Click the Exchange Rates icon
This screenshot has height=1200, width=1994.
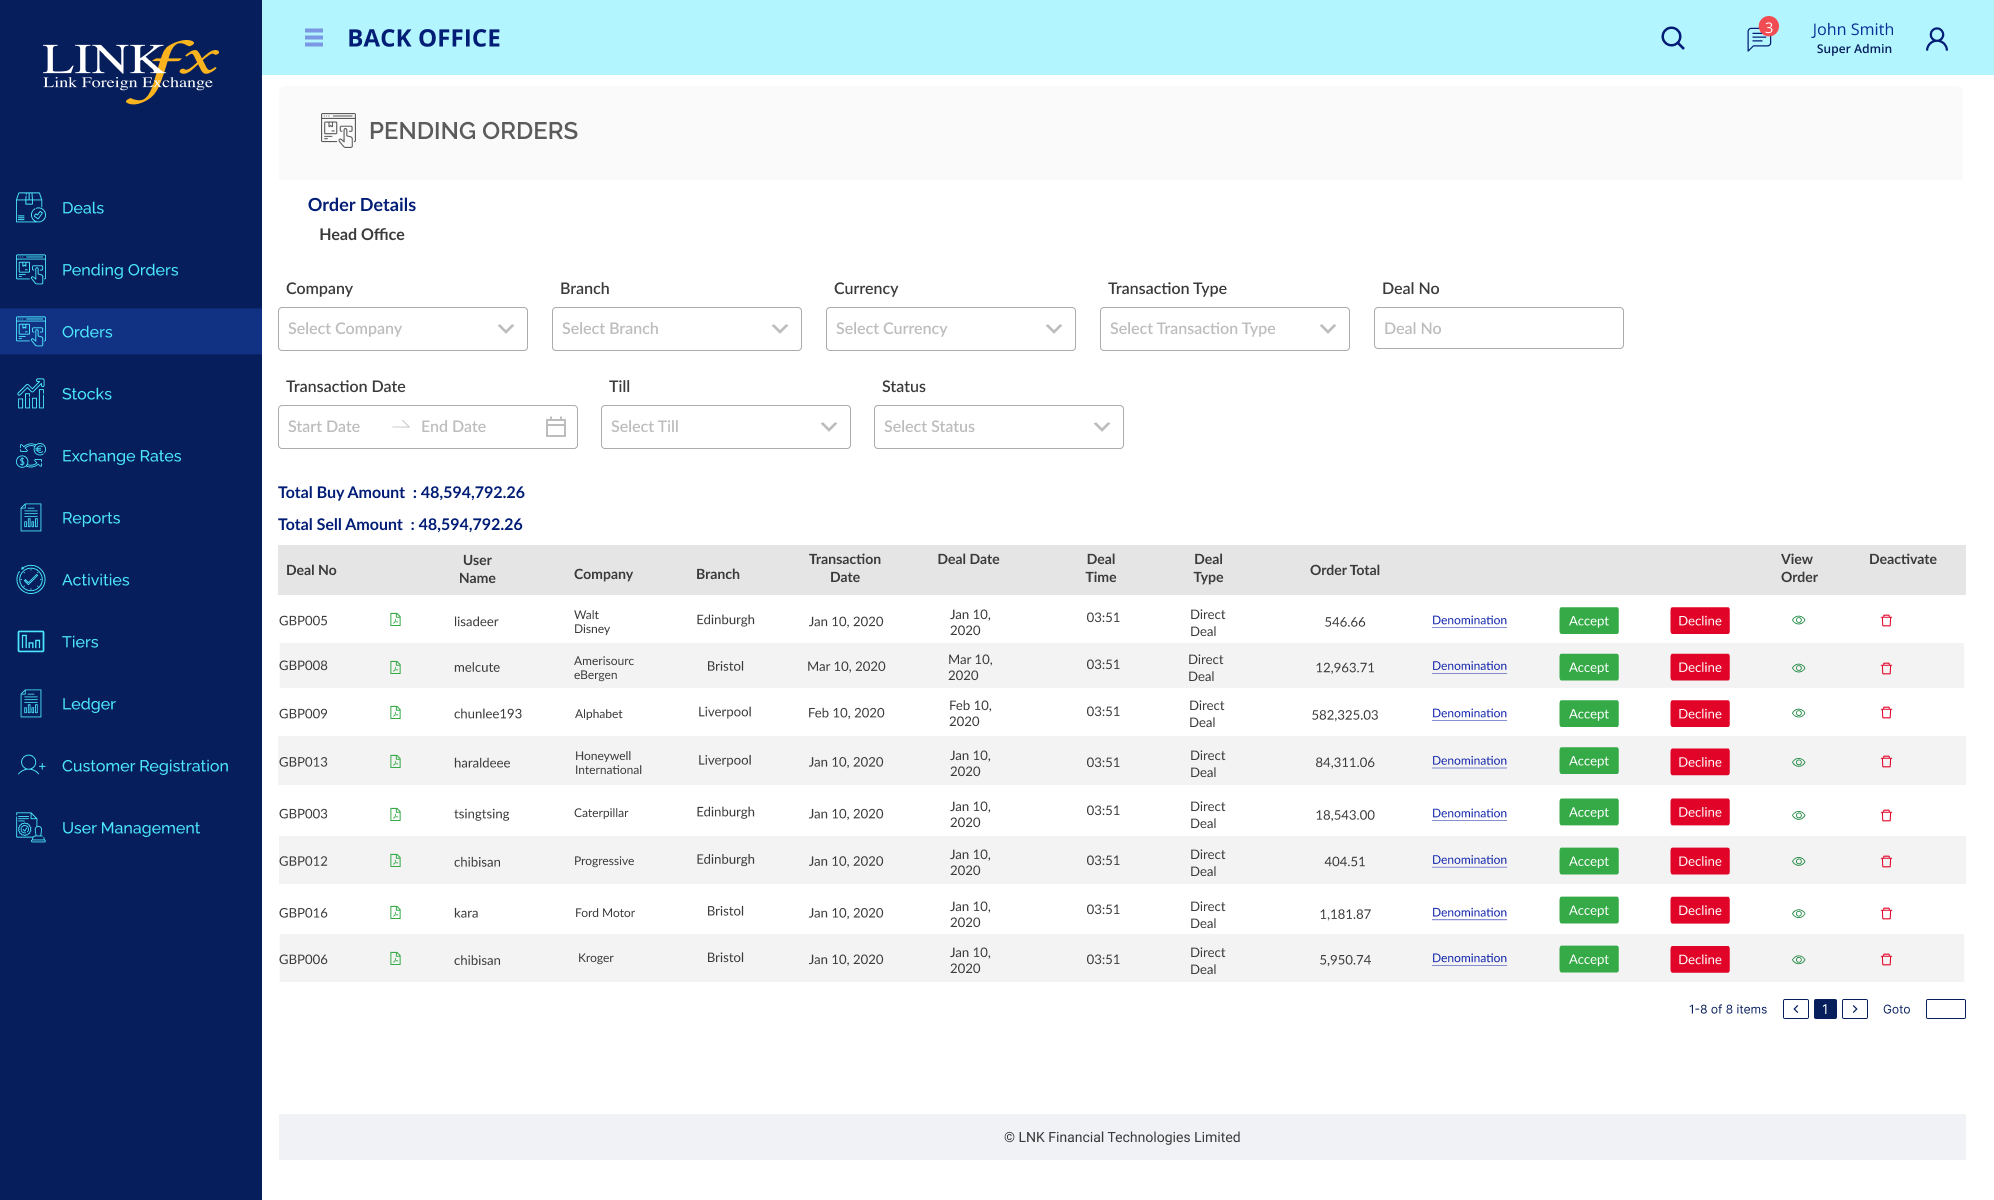coord(31,456)
